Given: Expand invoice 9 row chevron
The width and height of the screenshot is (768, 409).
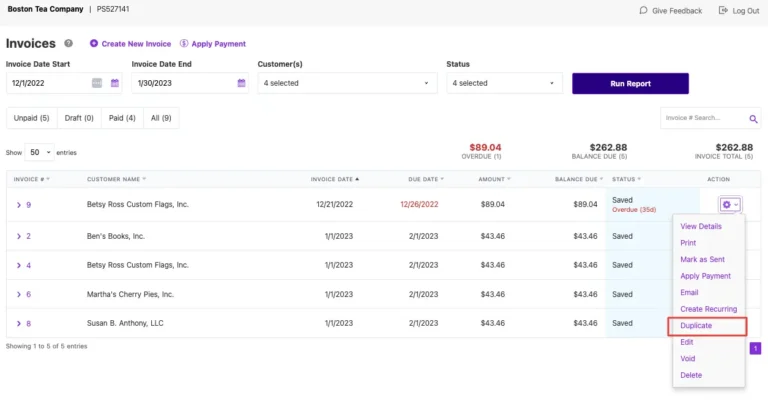Looking at the screenshot, I should (x=19, y=205).
